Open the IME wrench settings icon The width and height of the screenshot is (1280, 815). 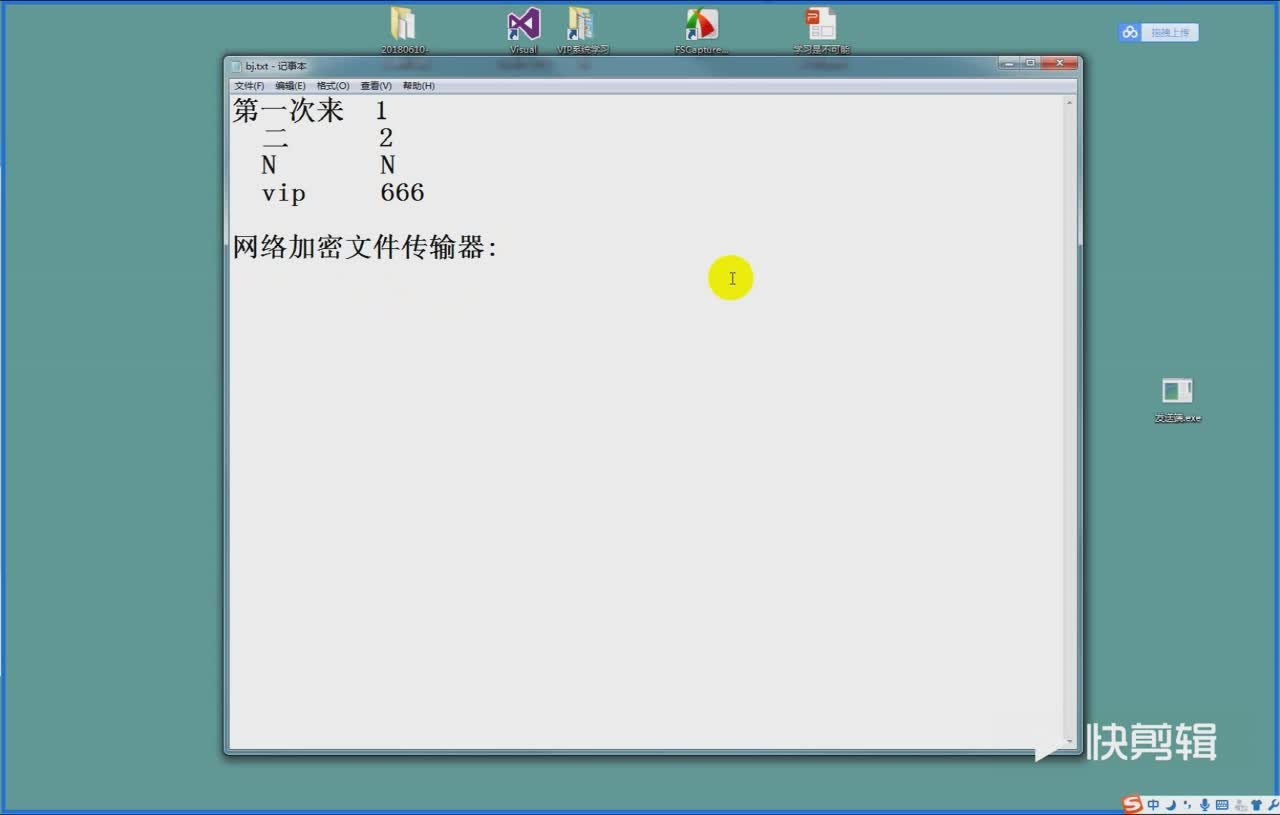pos(1273,804)
